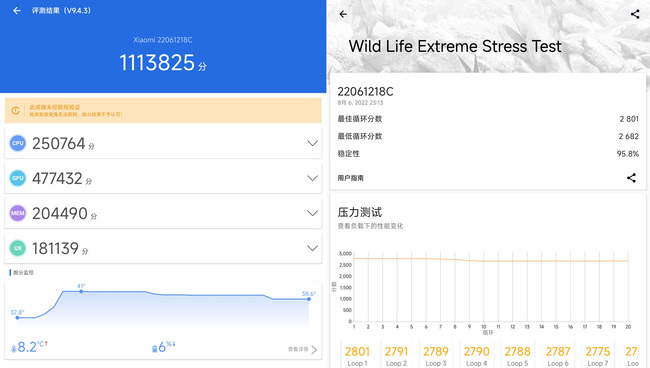Screen dimensions: 650x368
Task: Share the stress test from header
Action: click(635, 14)
